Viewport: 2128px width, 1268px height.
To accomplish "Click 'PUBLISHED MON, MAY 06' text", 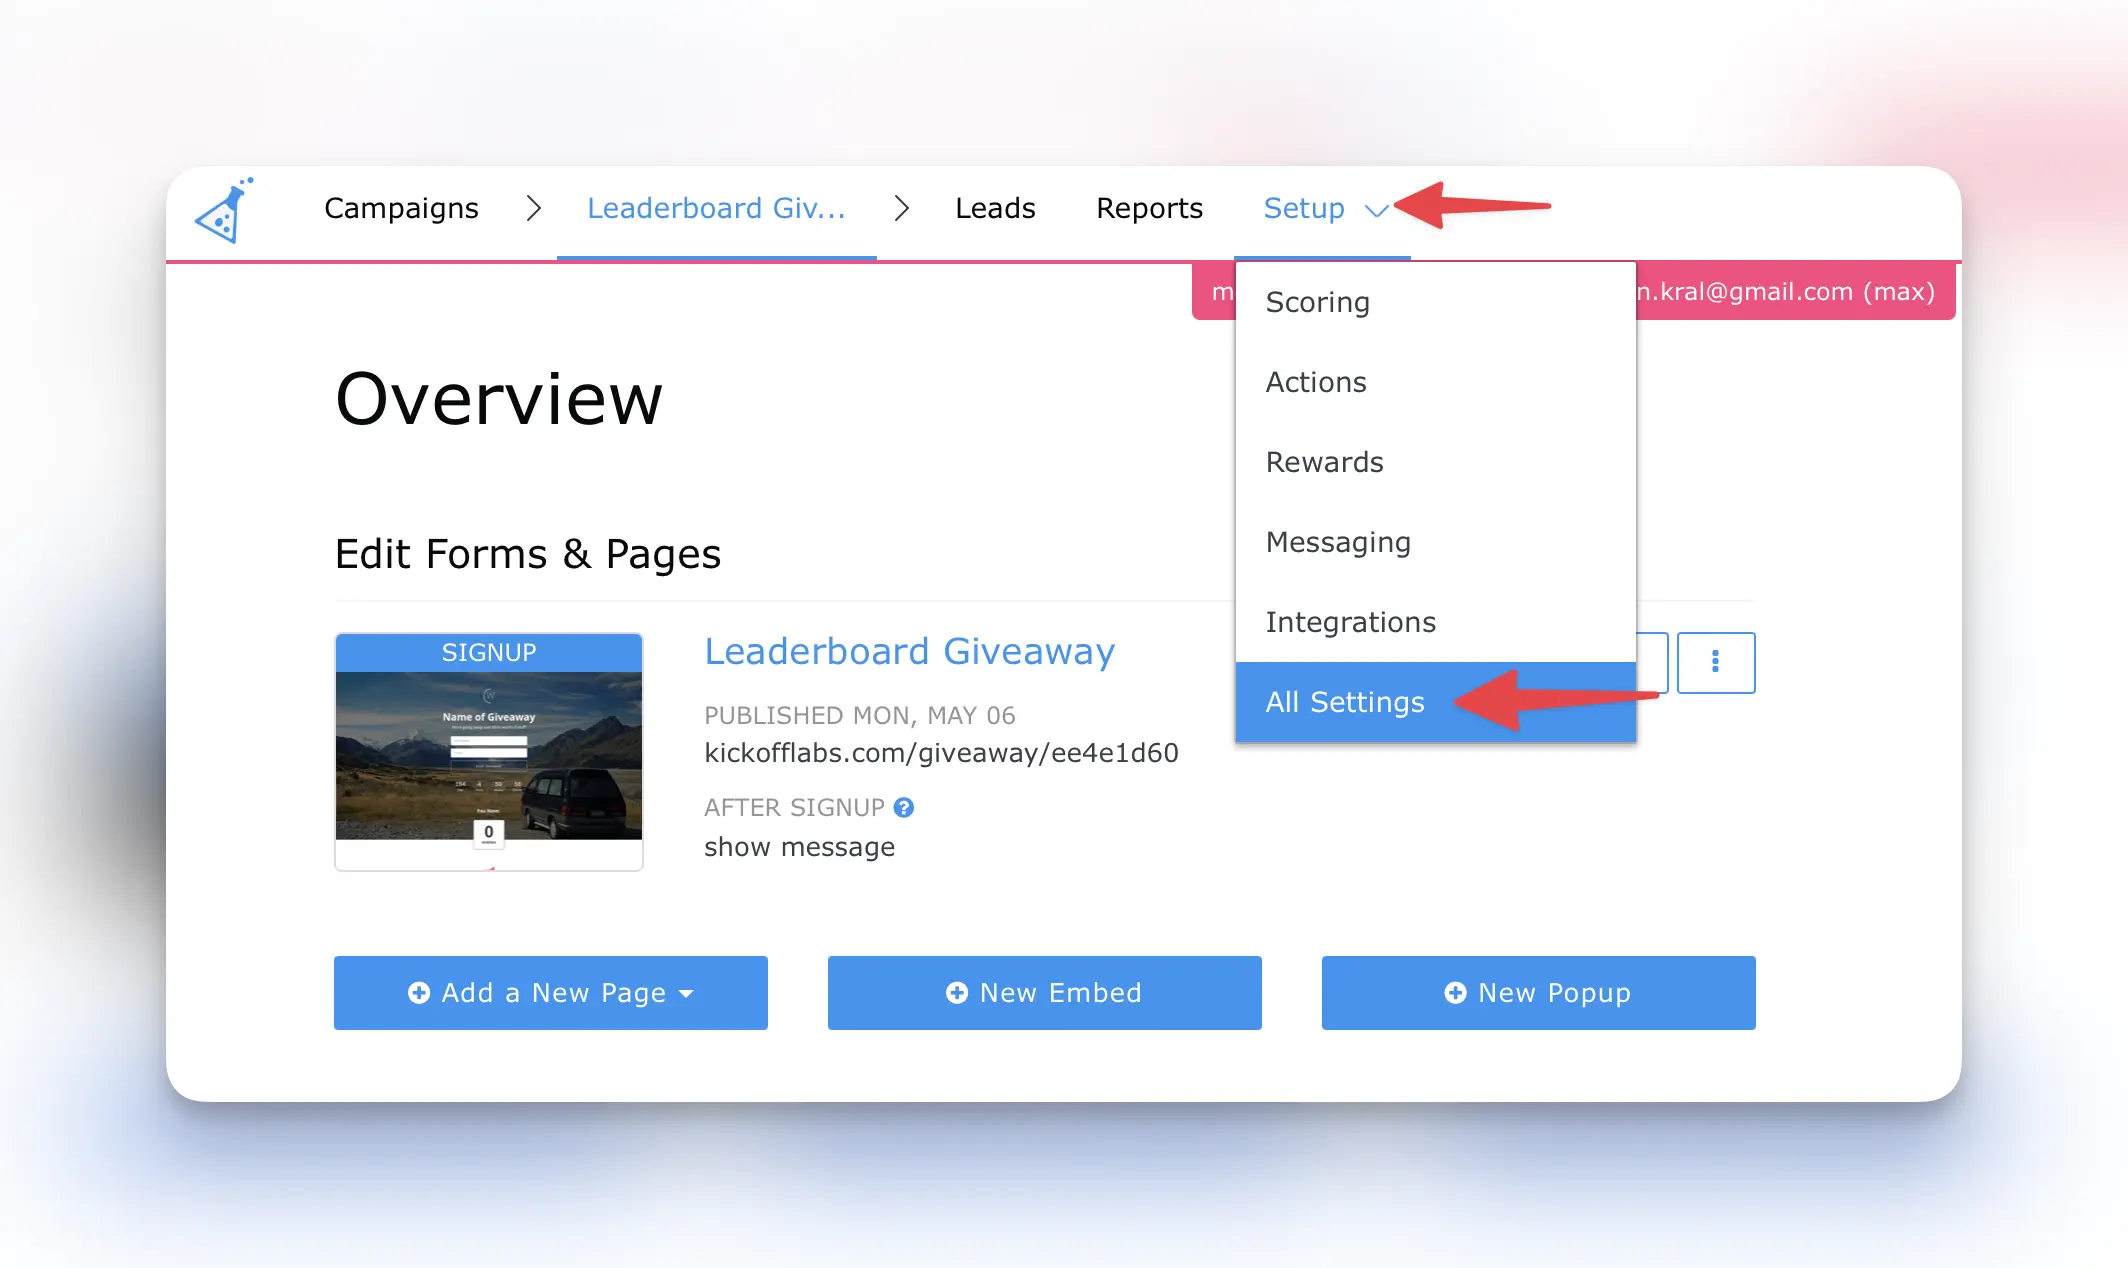I will point(859,715).
